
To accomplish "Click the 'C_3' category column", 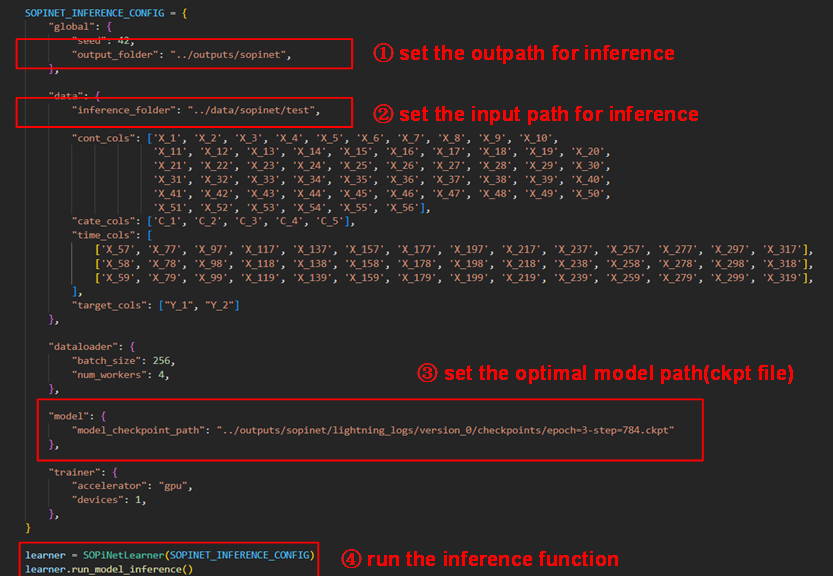I will tap(248, 221).
